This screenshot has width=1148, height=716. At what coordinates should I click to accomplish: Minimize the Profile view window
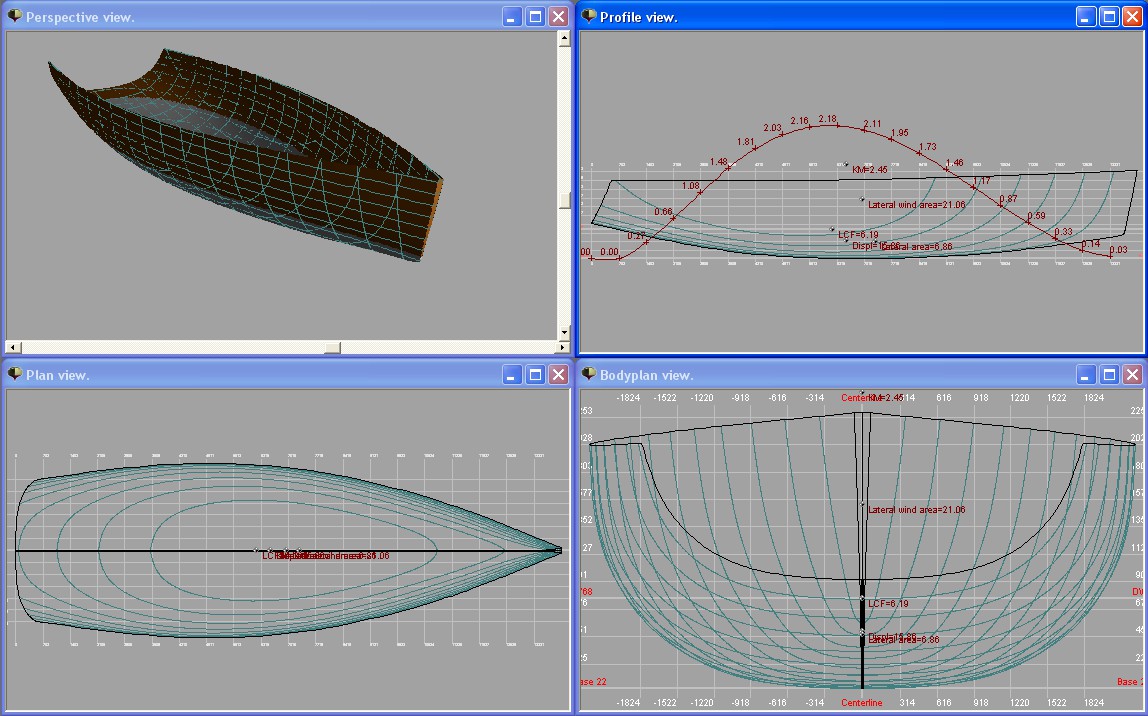pos(1086,16)
